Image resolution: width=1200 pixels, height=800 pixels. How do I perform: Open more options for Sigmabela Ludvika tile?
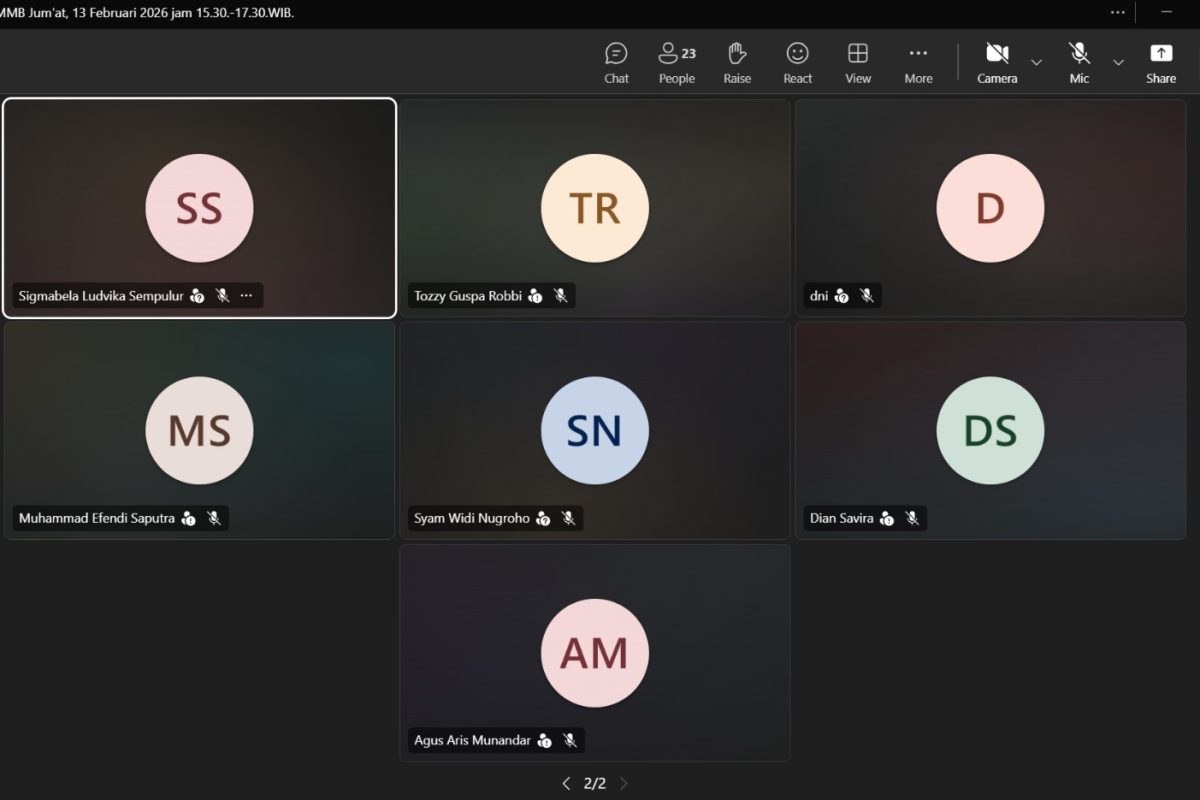click(x=247, y=296)
